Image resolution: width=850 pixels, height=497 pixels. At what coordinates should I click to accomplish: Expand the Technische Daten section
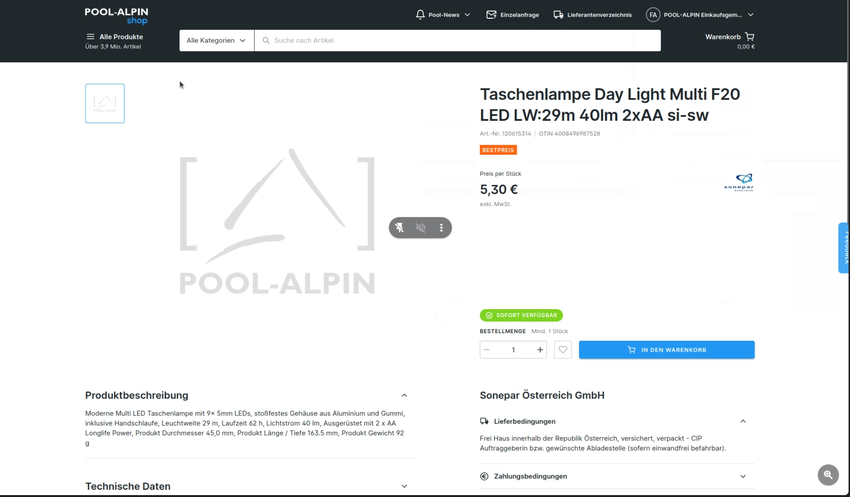[404, 486]
